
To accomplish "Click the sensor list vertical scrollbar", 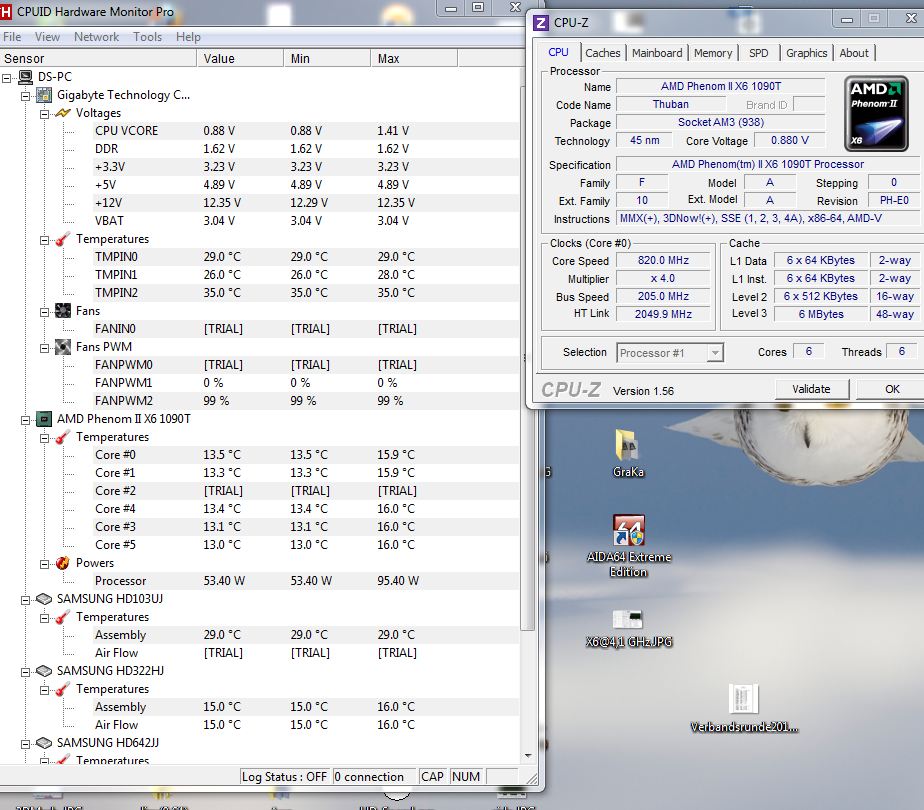I will coord(527,359).
